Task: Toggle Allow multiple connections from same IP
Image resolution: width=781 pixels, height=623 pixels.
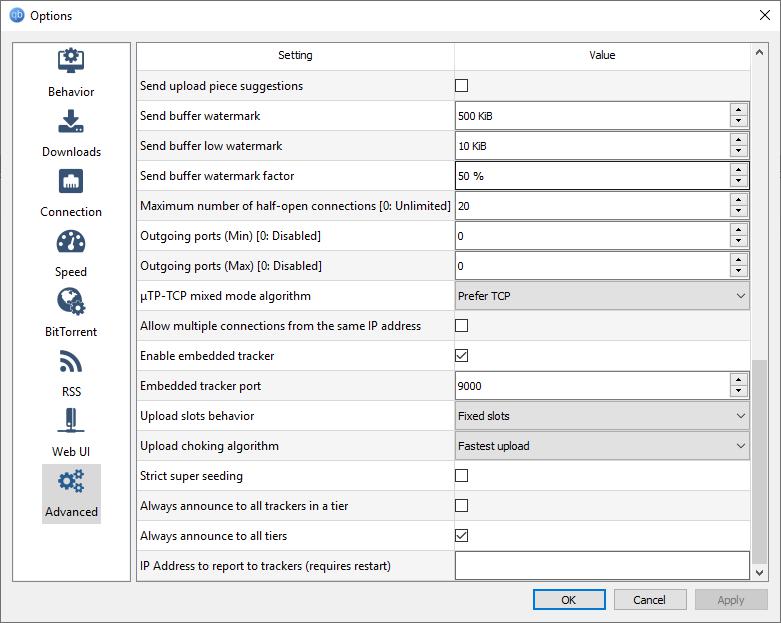Action: [462, 326]
